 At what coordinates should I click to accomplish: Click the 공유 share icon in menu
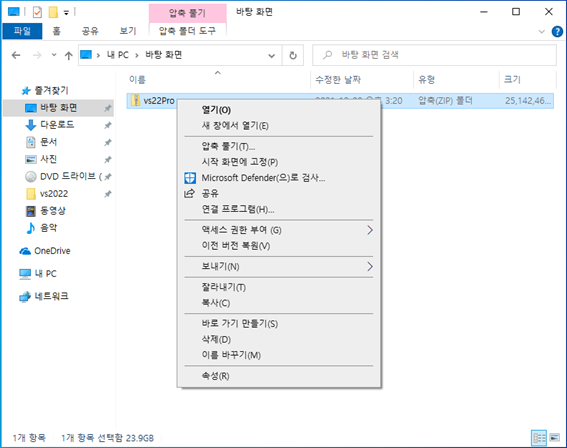pos(189,193)
